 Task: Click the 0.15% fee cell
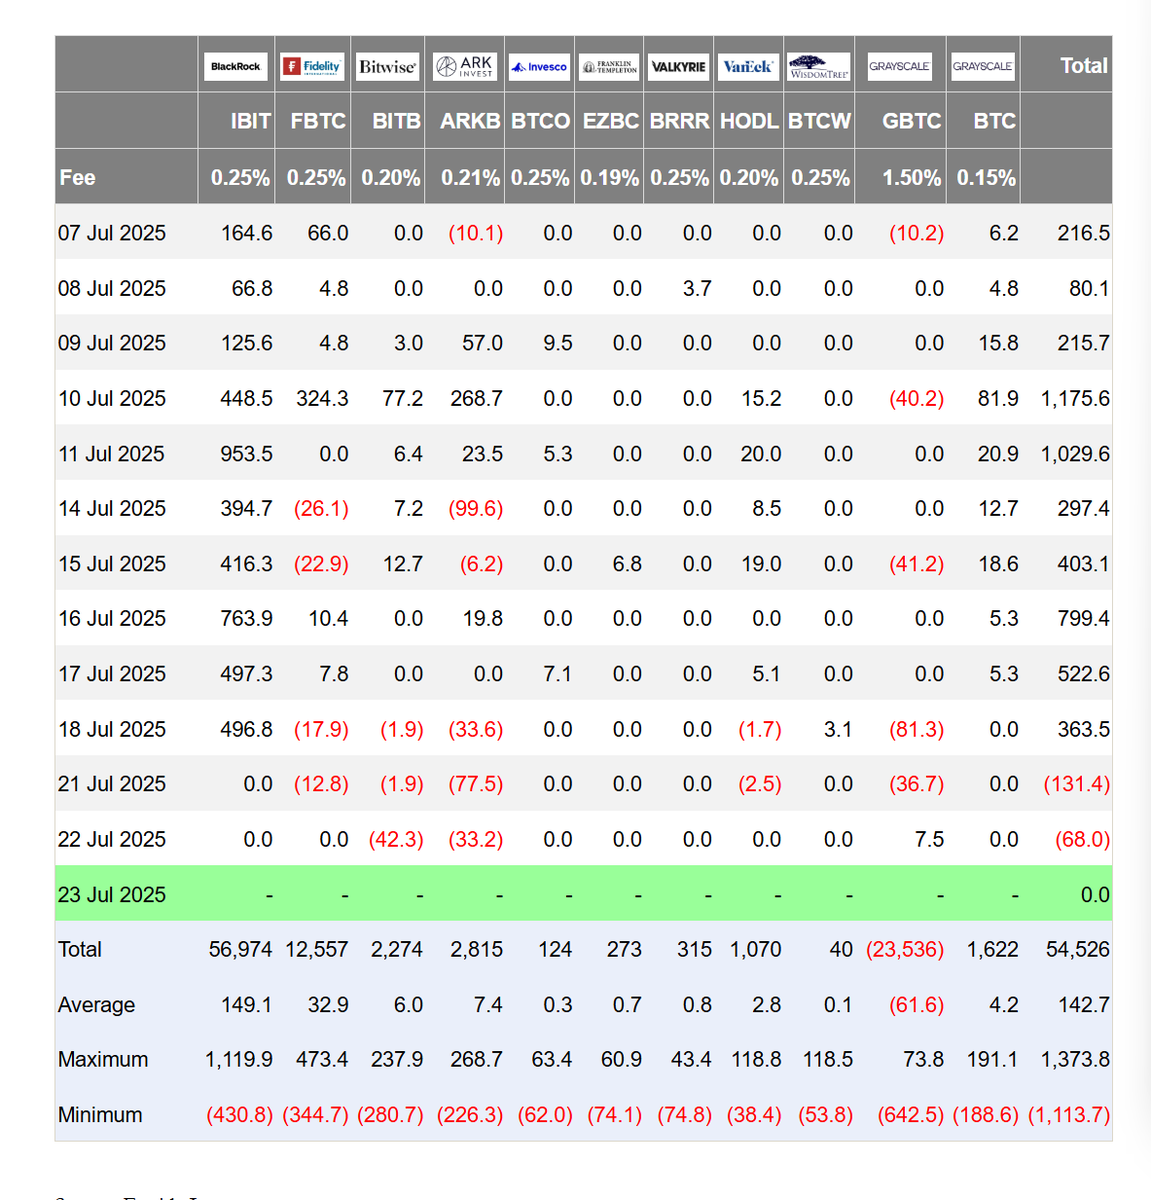pyautogui.click(x=986, y=178)
